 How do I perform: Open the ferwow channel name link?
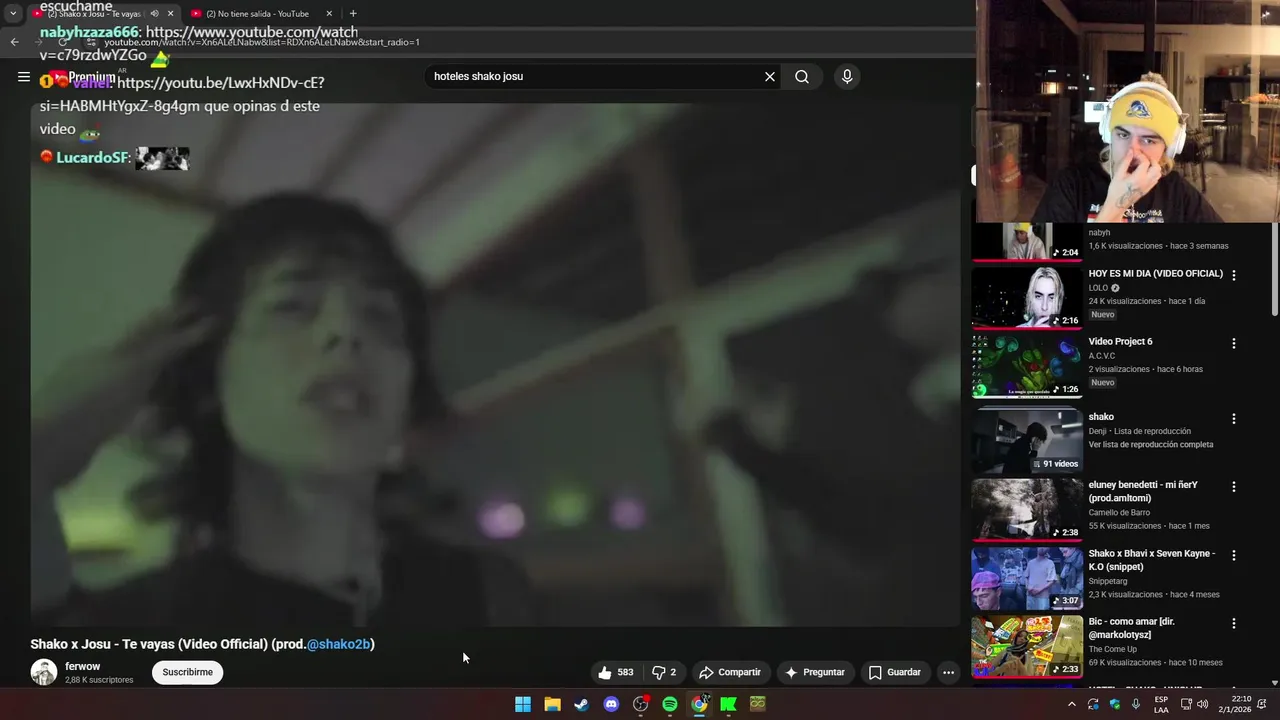[83, 666]
